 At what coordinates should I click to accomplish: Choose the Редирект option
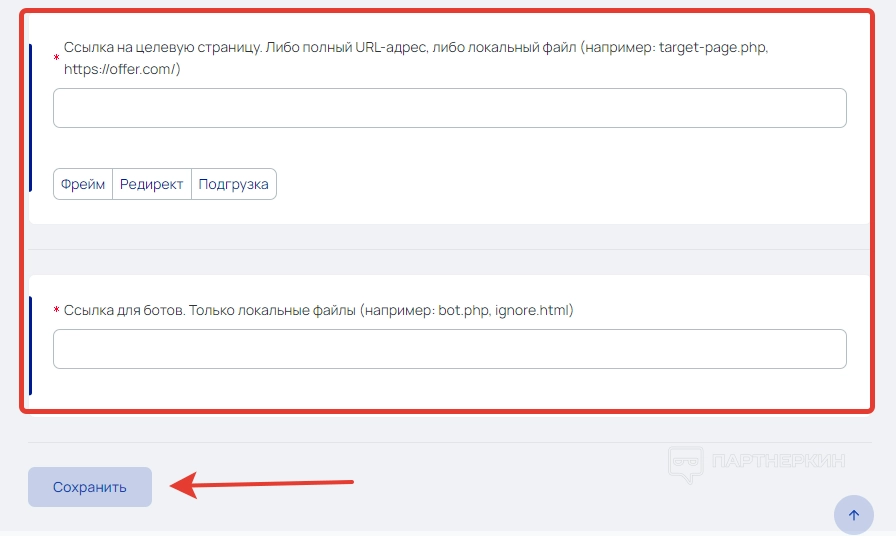point(152,184)
